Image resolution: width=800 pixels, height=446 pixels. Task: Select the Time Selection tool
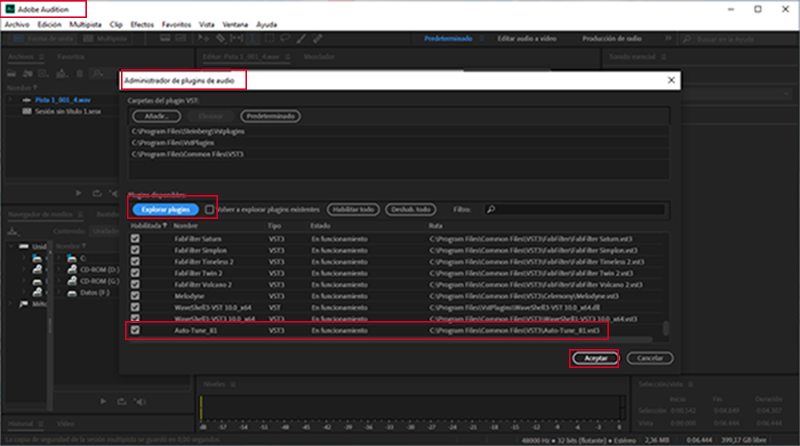coord(253,38)
